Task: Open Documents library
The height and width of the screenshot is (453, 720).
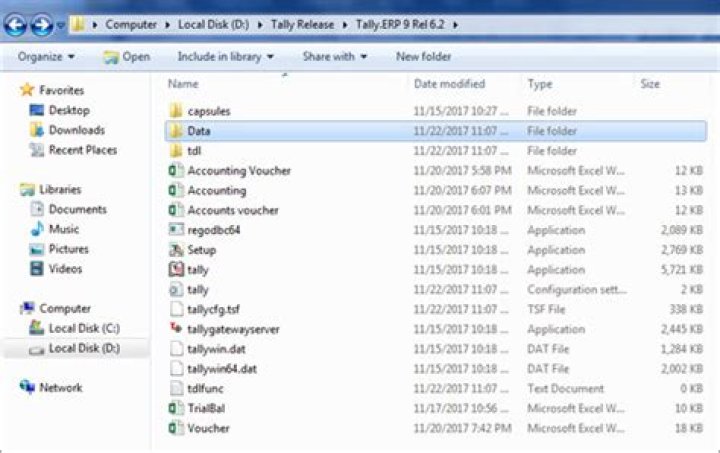Action: 78,209
